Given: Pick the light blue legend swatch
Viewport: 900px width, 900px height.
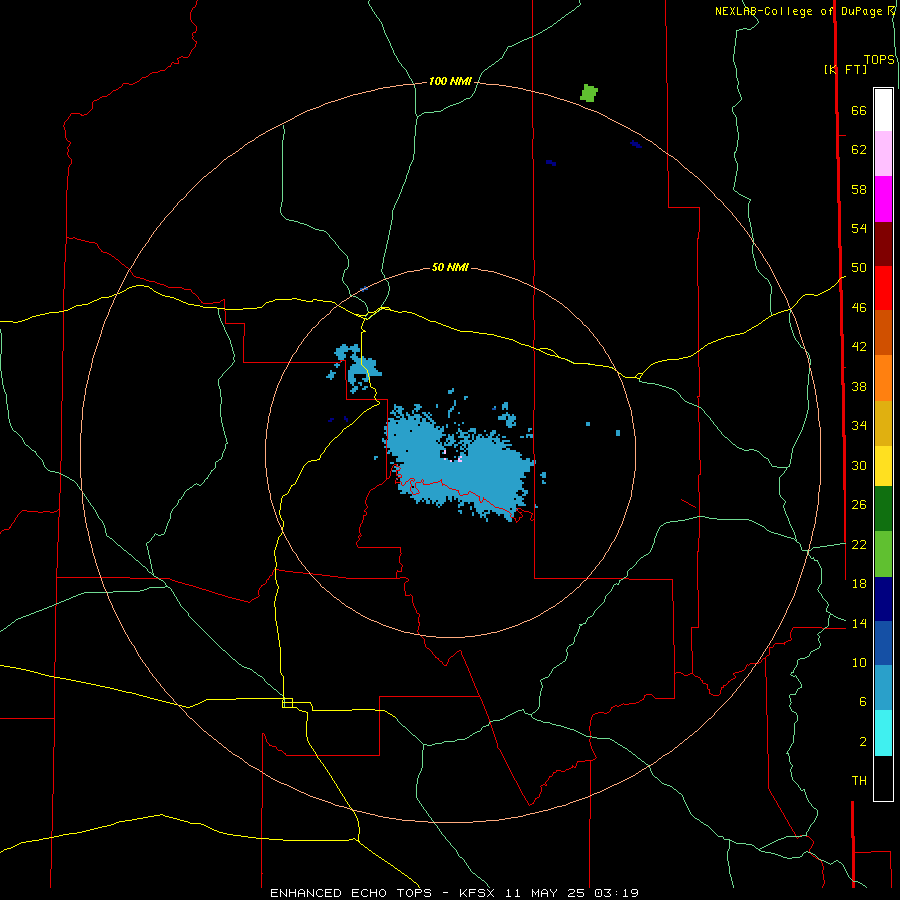Looking at the screenshot, I should (x=883, y=688).
